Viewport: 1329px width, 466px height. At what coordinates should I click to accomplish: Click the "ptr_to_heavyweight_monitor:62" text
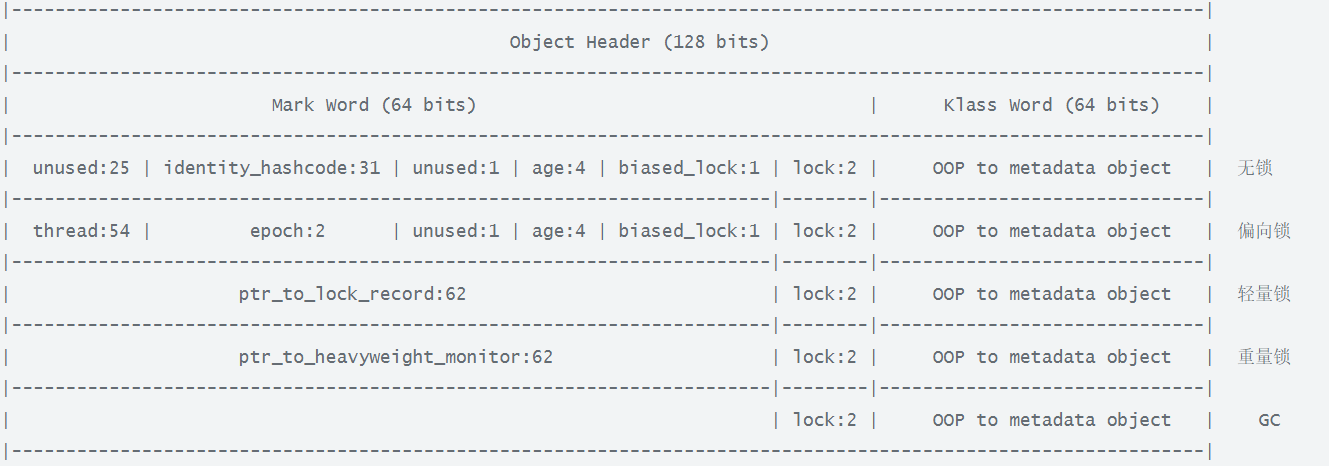pyautogui.click(x=395, y=357)
